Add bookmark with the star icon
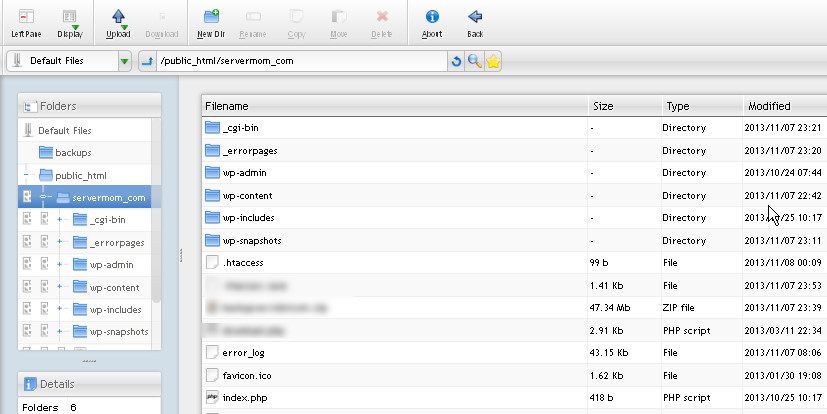The image size is (827, 414). [493, 62]
